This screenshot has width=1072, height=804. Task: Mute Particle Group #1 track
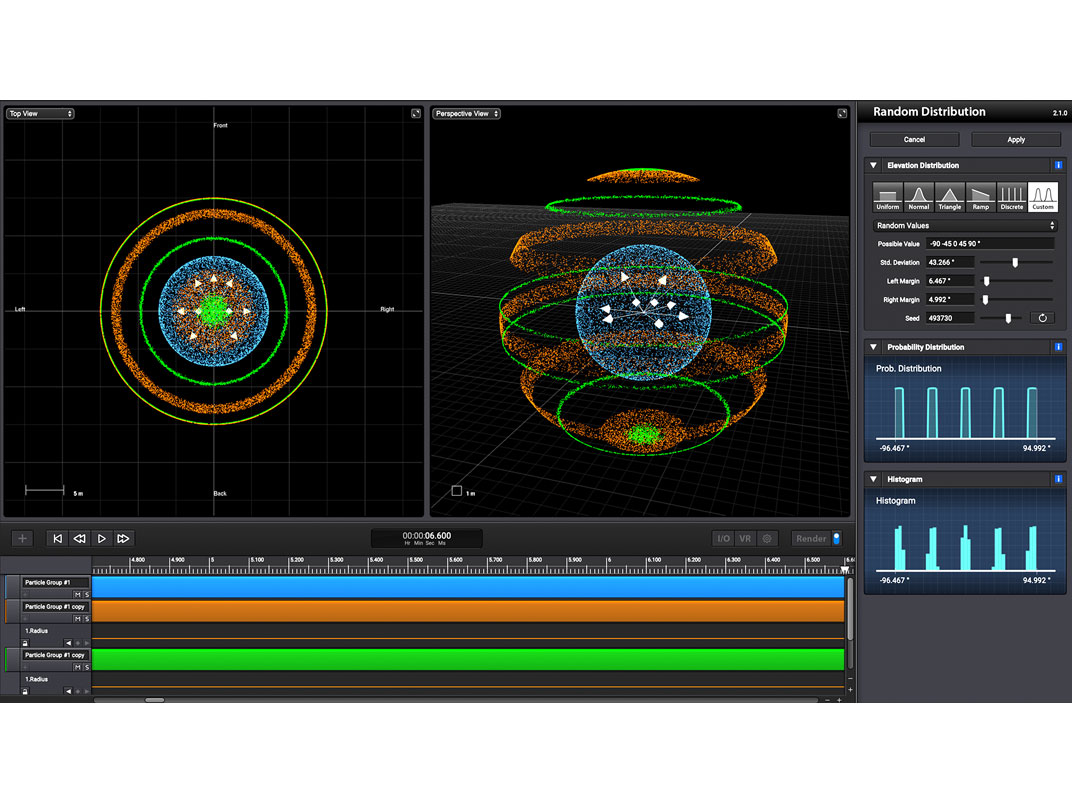77,595
